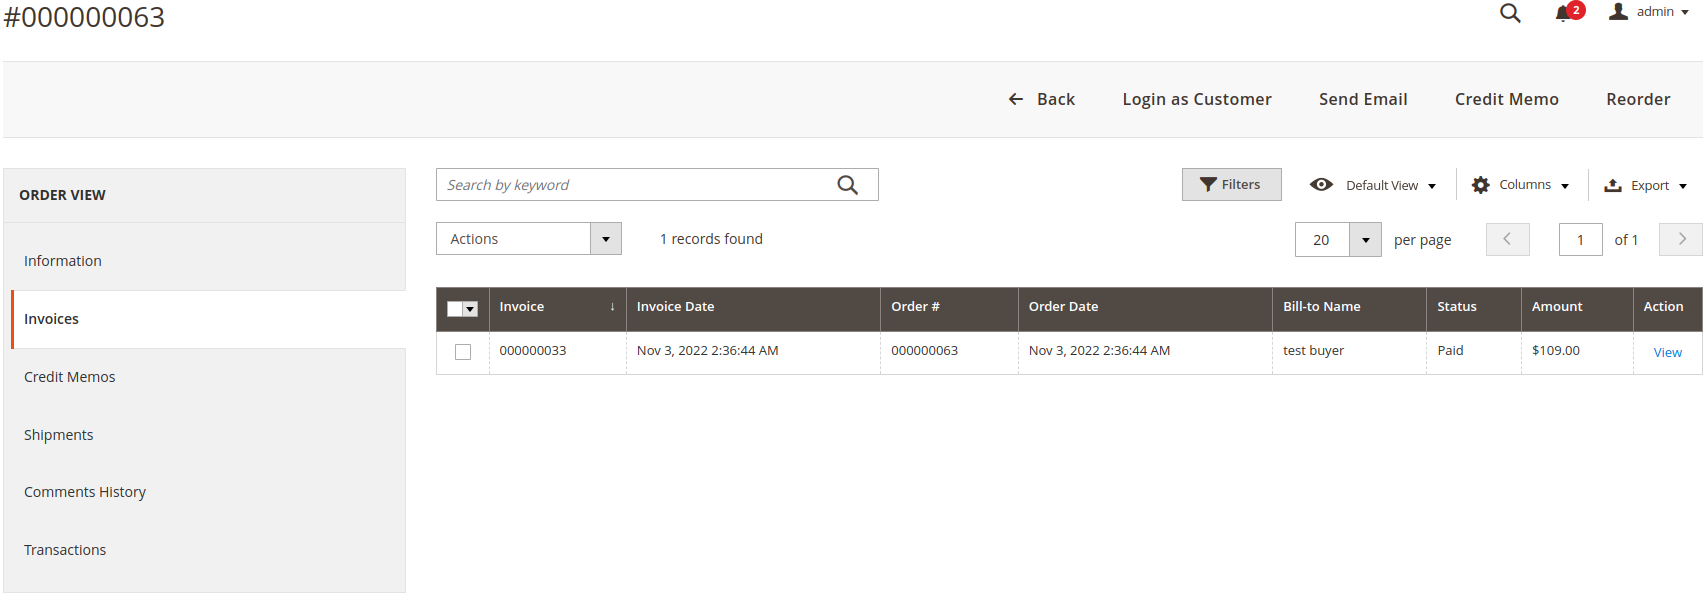Click the eye icon for Default View
Image resolution: width=1708 pixels, height=601 pixels.
[x=1321, y=184]
